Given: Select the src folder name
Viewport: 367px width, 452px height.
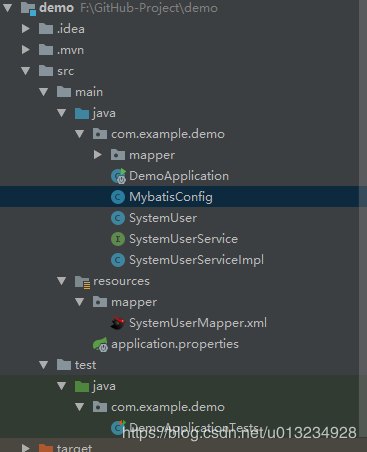Looking at the screenshot, I should [x=65, y=71].
